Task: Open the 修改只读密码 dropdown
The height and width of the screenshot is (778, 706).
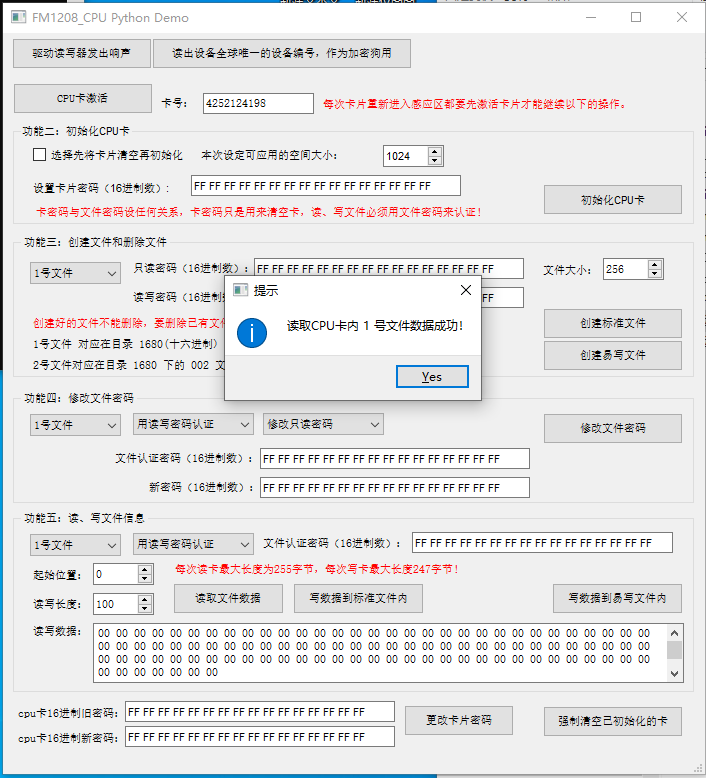Action: [x=323, y=425]
